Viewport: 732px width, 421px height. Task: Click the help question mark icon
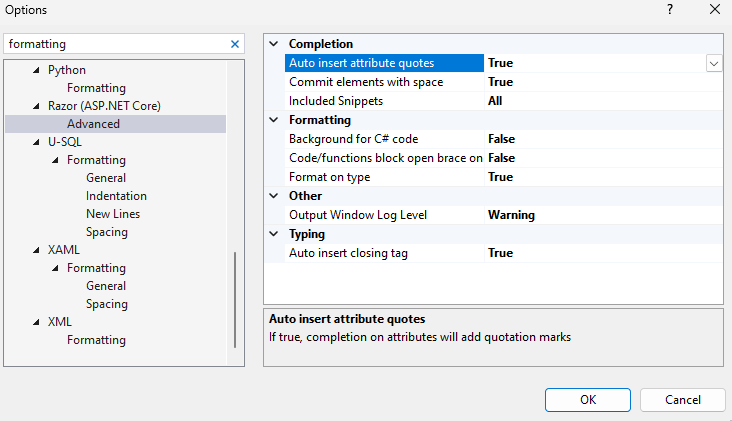point(669,9)
